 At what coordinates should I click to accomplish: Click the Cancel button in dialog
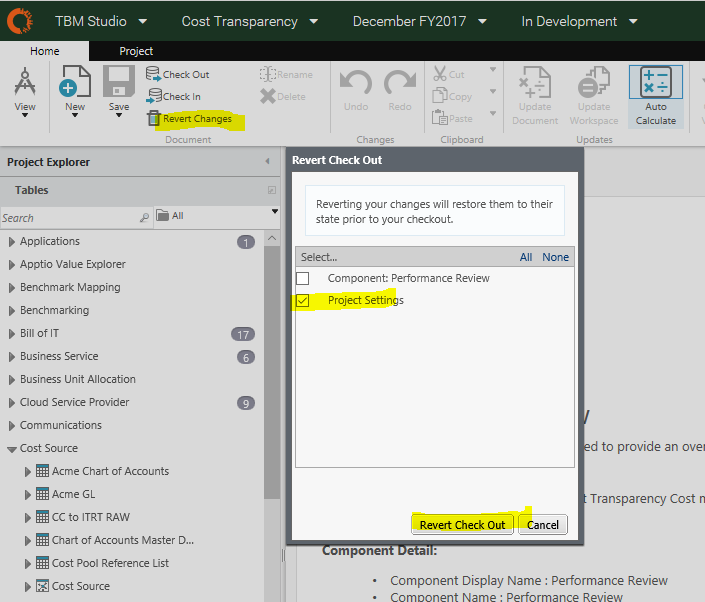click(543, 525)
